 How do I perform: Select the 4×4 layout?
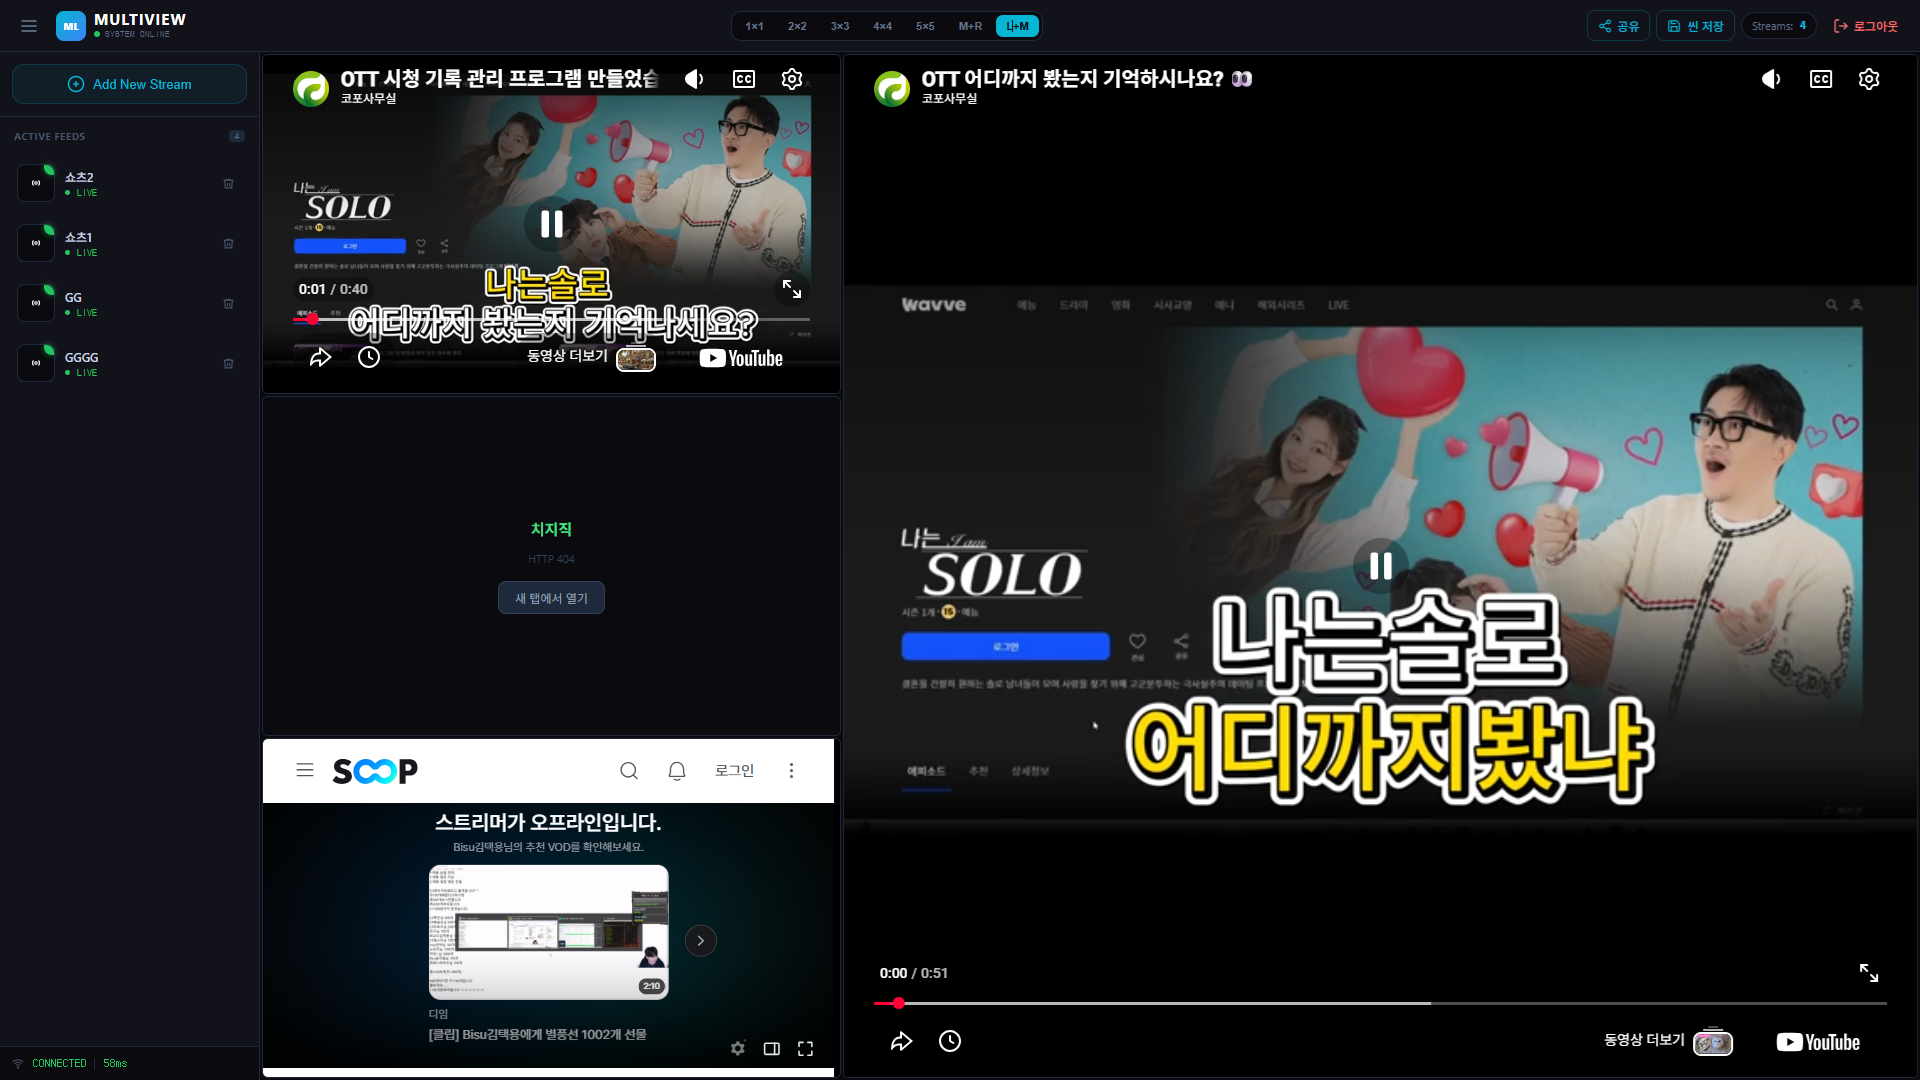click(882, 26)
